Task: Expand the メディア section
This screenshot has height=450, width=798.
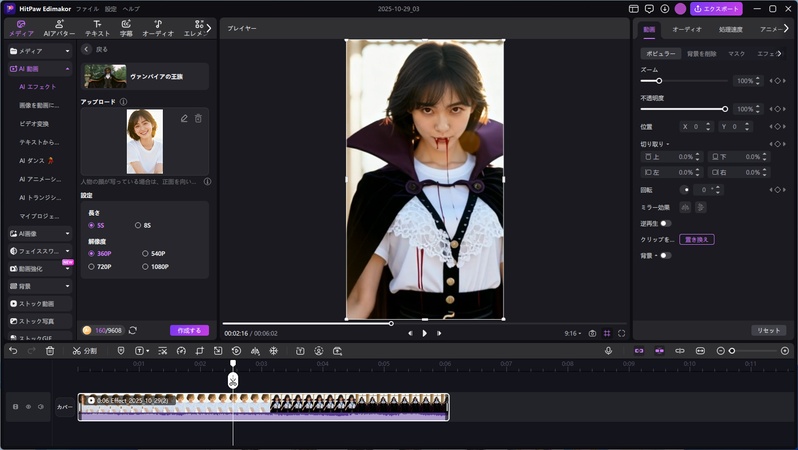Action: 40,51
